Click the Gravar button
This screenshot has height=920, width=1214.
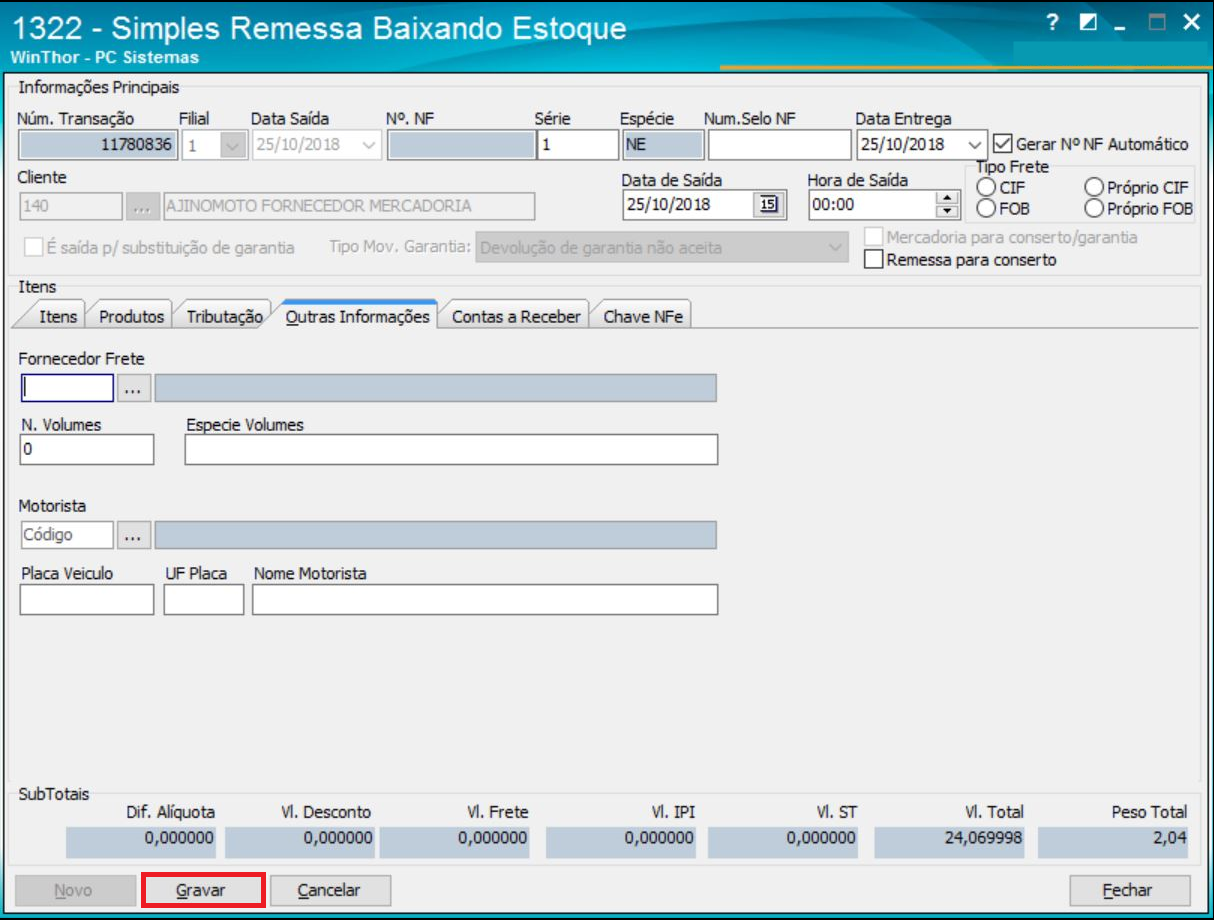pyautogui.click(x=203, y=890)
